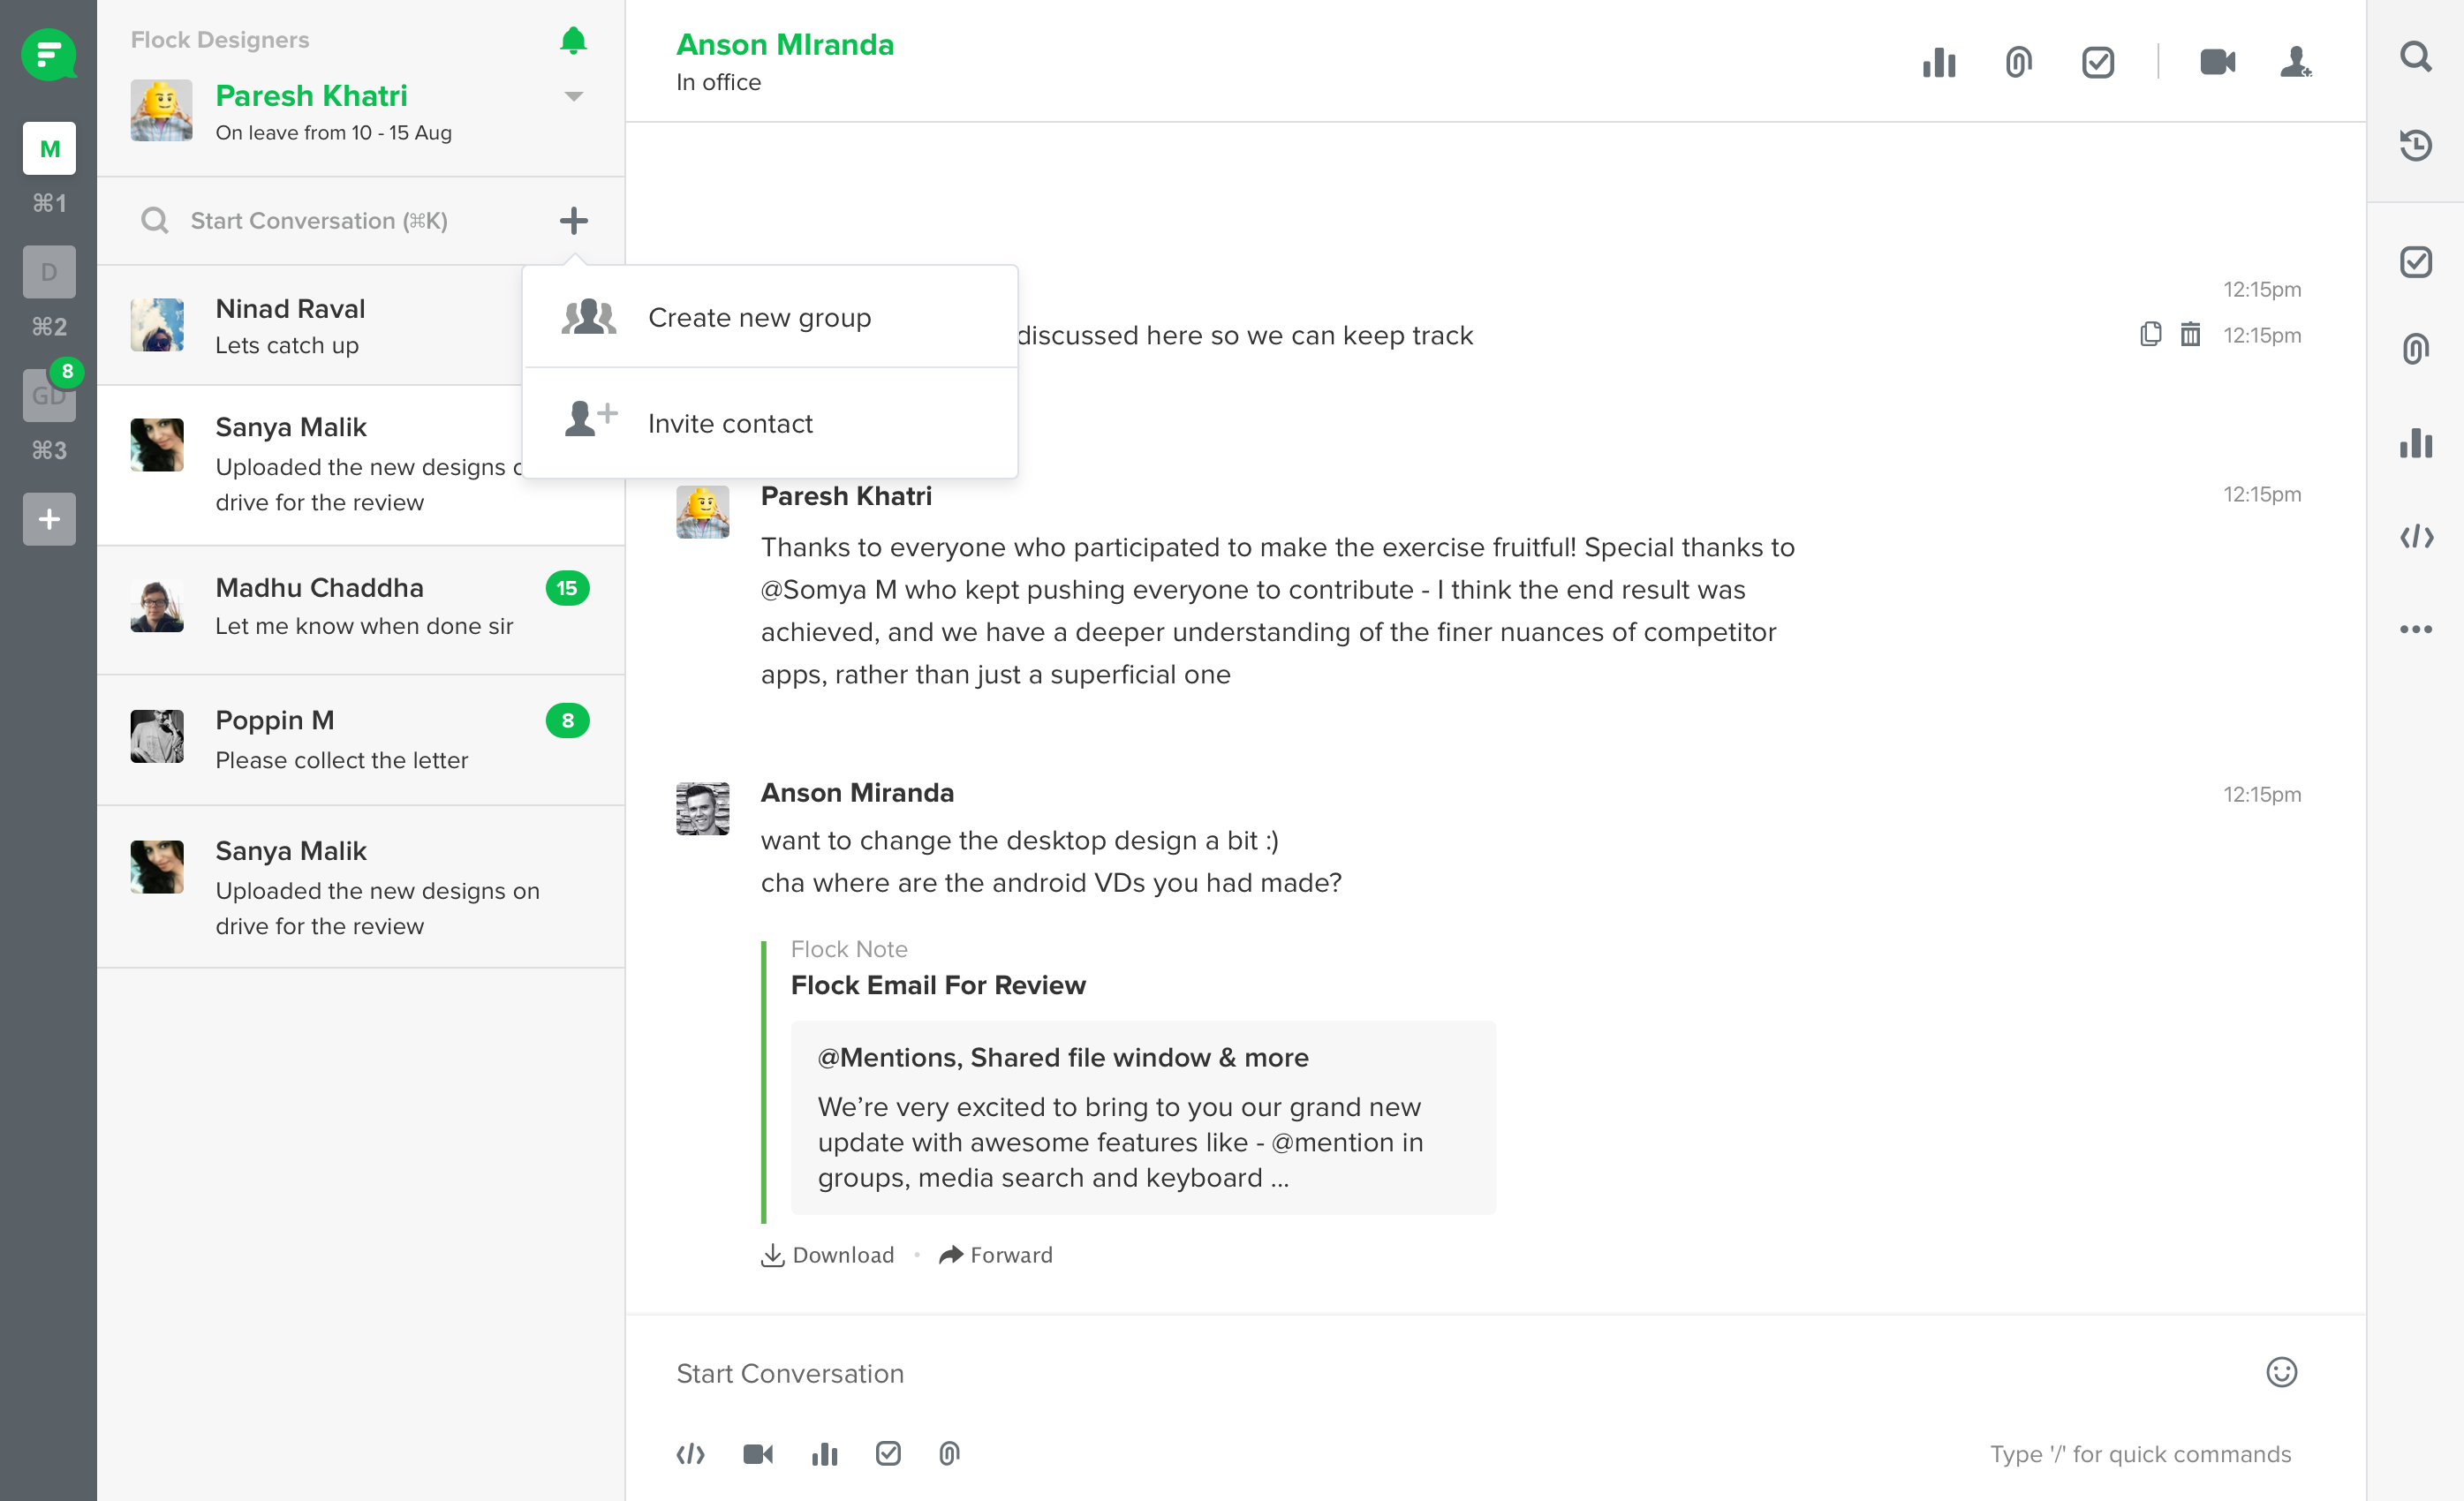Open more options ellipsis in right sidebar

pos(2415,629)
